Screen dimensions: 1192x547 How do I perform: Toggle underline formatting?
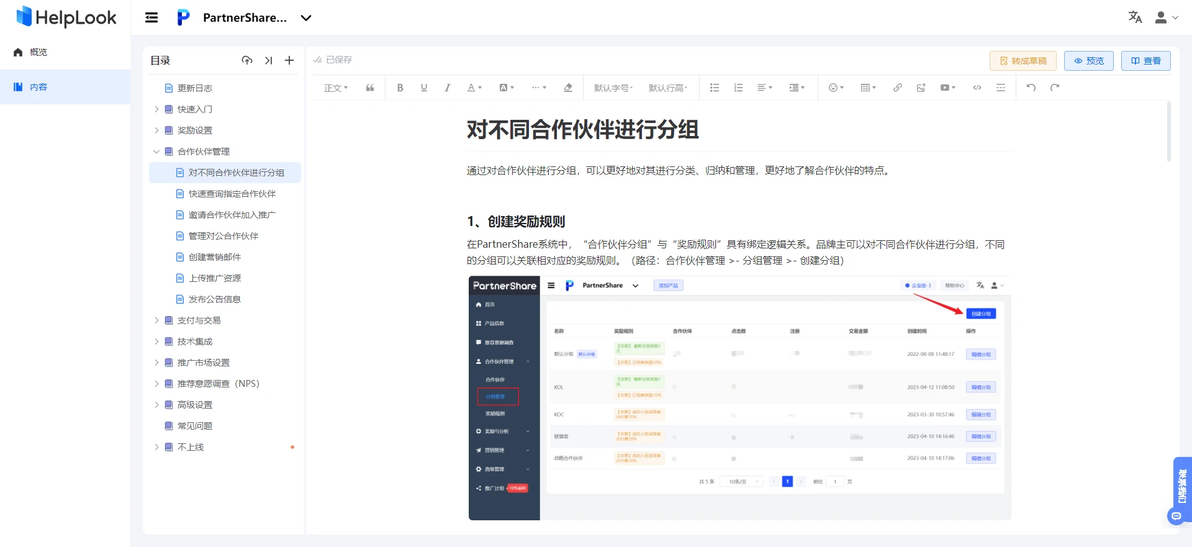coord(424,88)
